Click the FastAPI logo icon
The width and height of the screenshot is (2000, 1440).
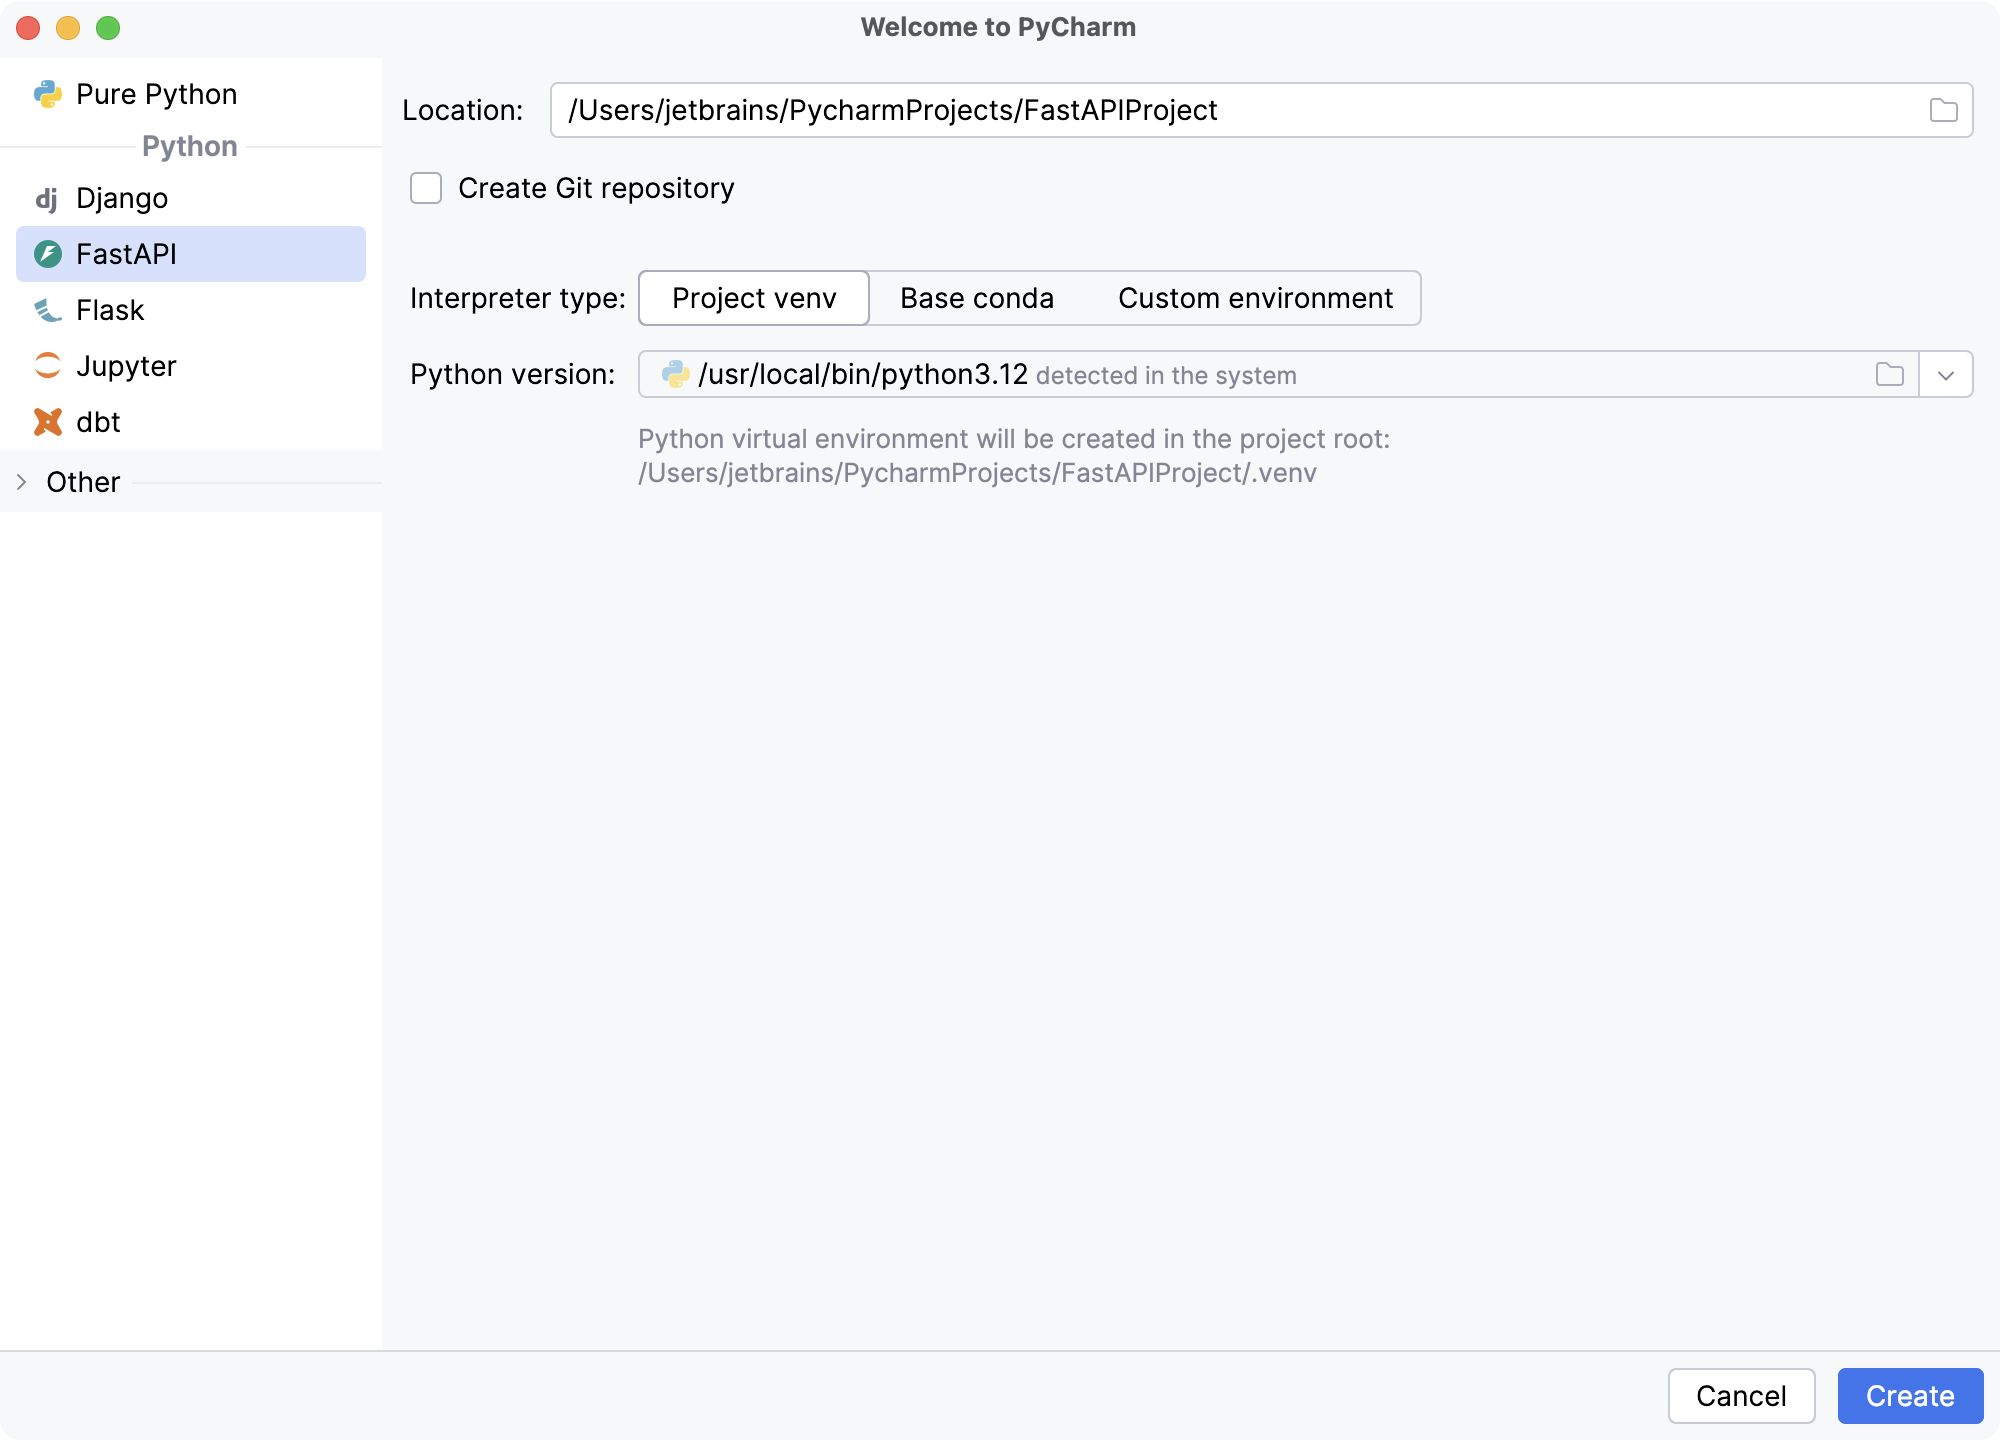pyautogui.click(x=47, y=254)
